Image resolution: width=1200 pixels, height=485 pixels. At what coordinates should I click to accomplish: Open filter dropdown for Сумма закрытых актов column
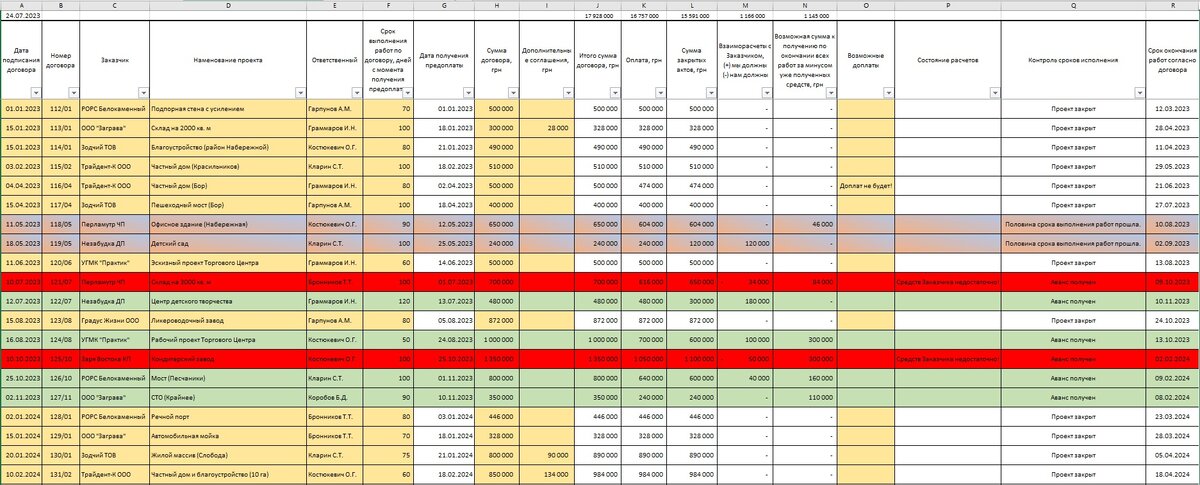coord(710,93)
